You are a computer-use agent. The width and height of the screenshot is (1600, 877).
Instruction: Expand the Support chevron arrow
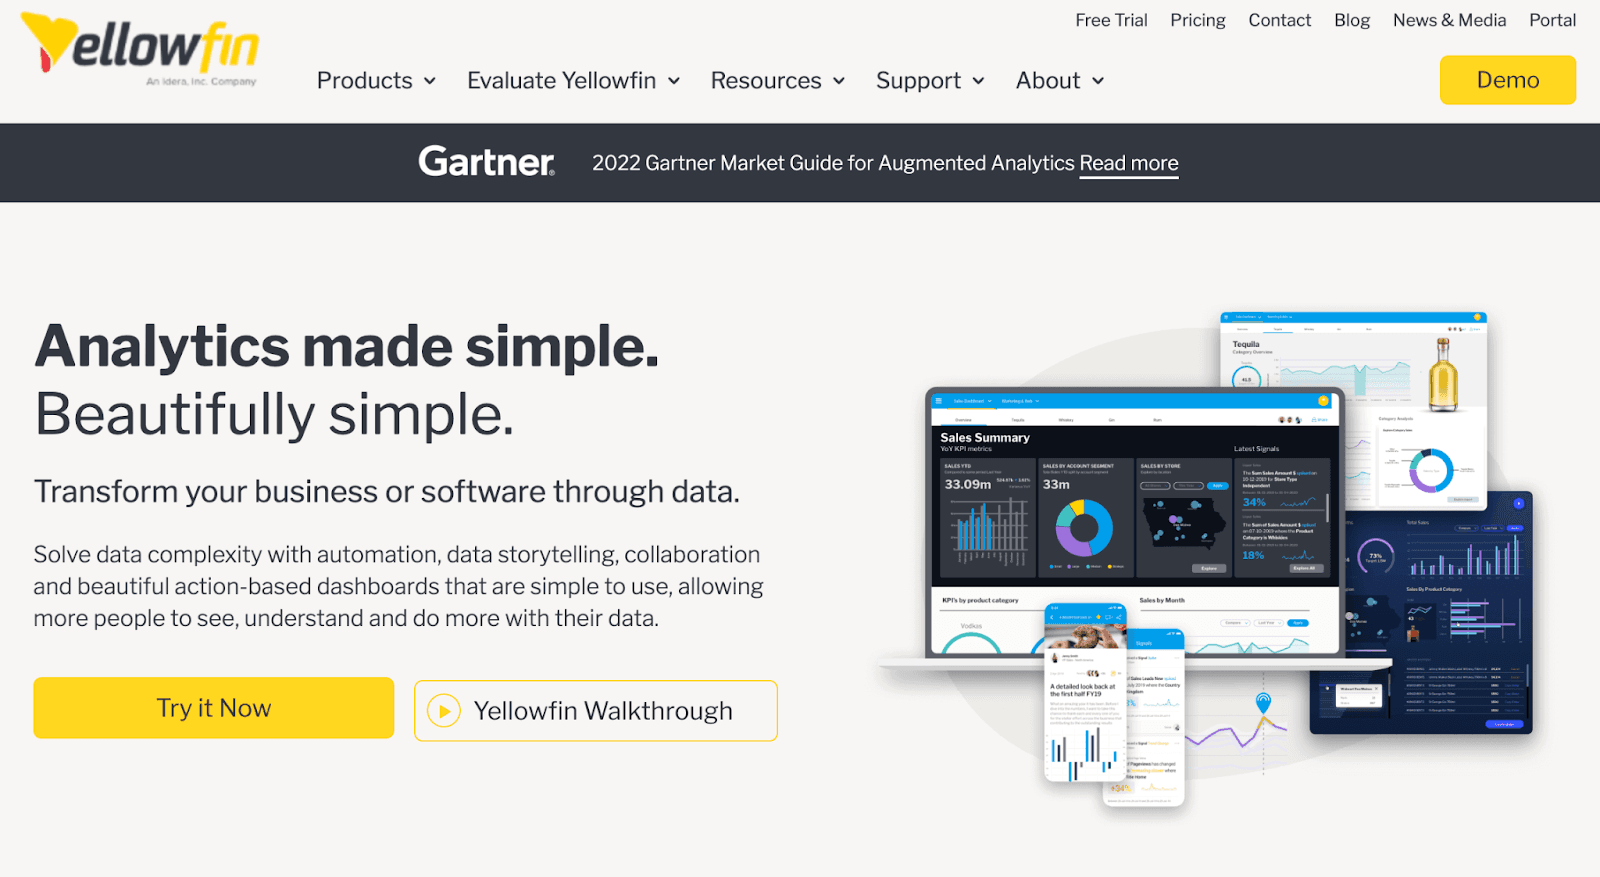(x=978, y=81)
